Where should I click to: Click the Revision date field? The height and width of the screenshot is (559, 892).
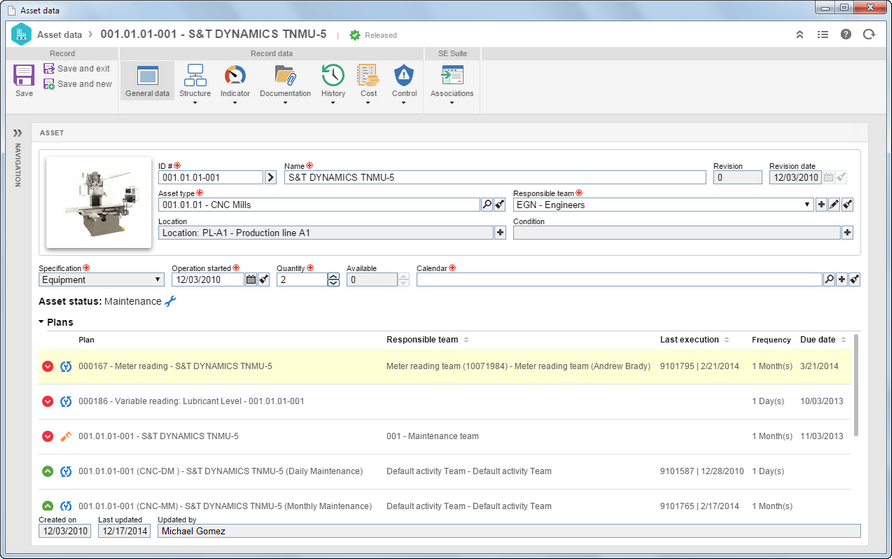(x=795, y=177)
